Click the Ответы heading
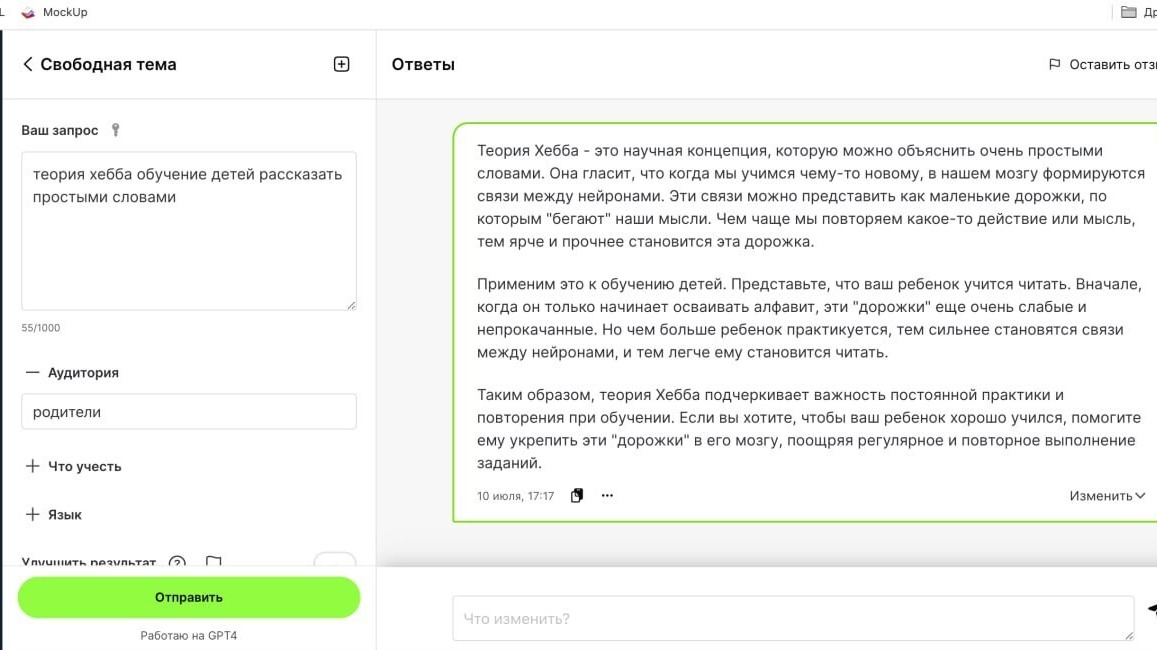Viewport: 1157px width, 650px height. [423, 64]
